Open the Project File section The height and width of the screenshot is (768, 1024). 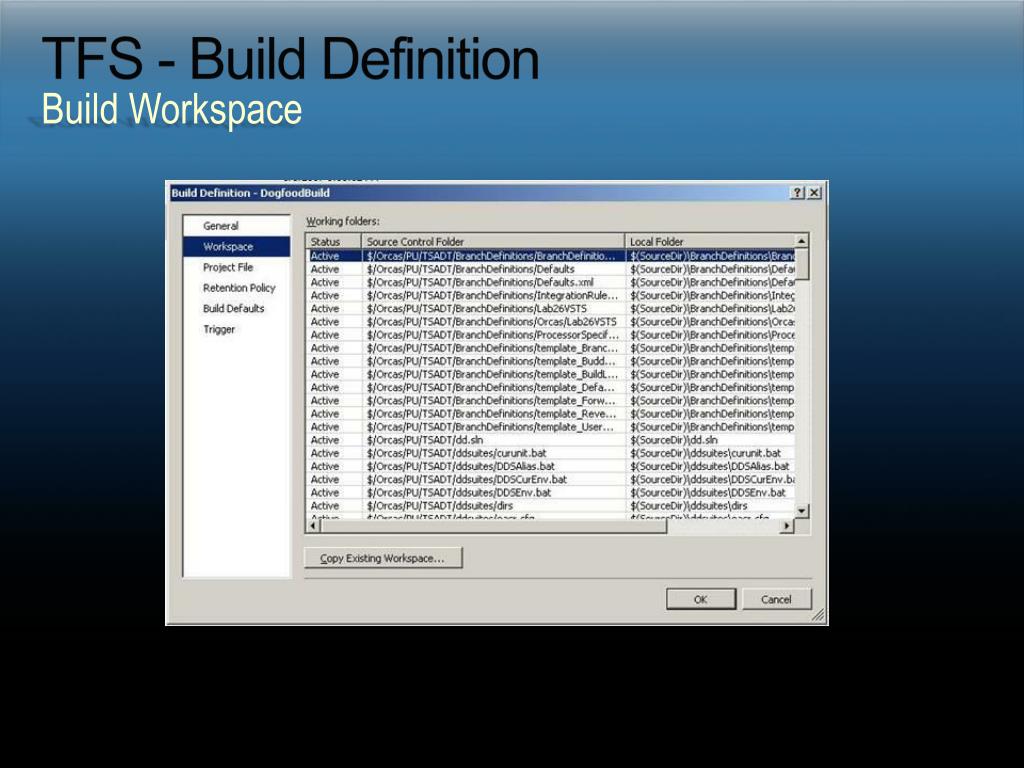click(228, 267)
